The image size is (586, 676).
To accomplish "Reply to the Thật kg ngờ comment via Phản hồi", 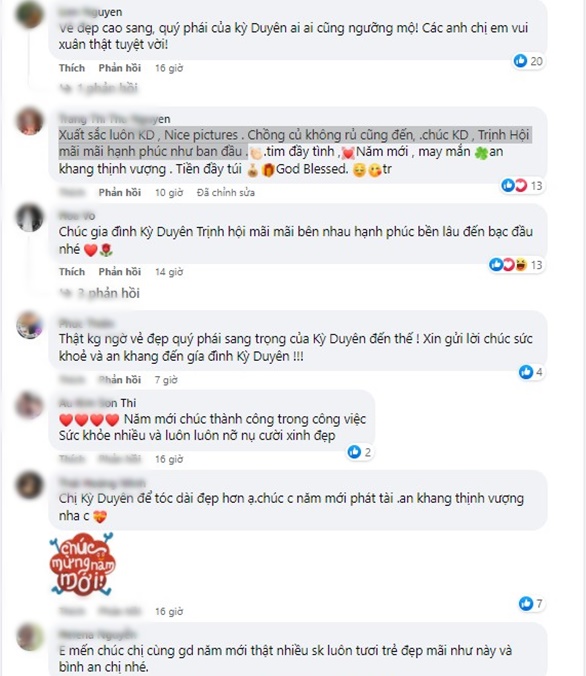I will point(119,380).
